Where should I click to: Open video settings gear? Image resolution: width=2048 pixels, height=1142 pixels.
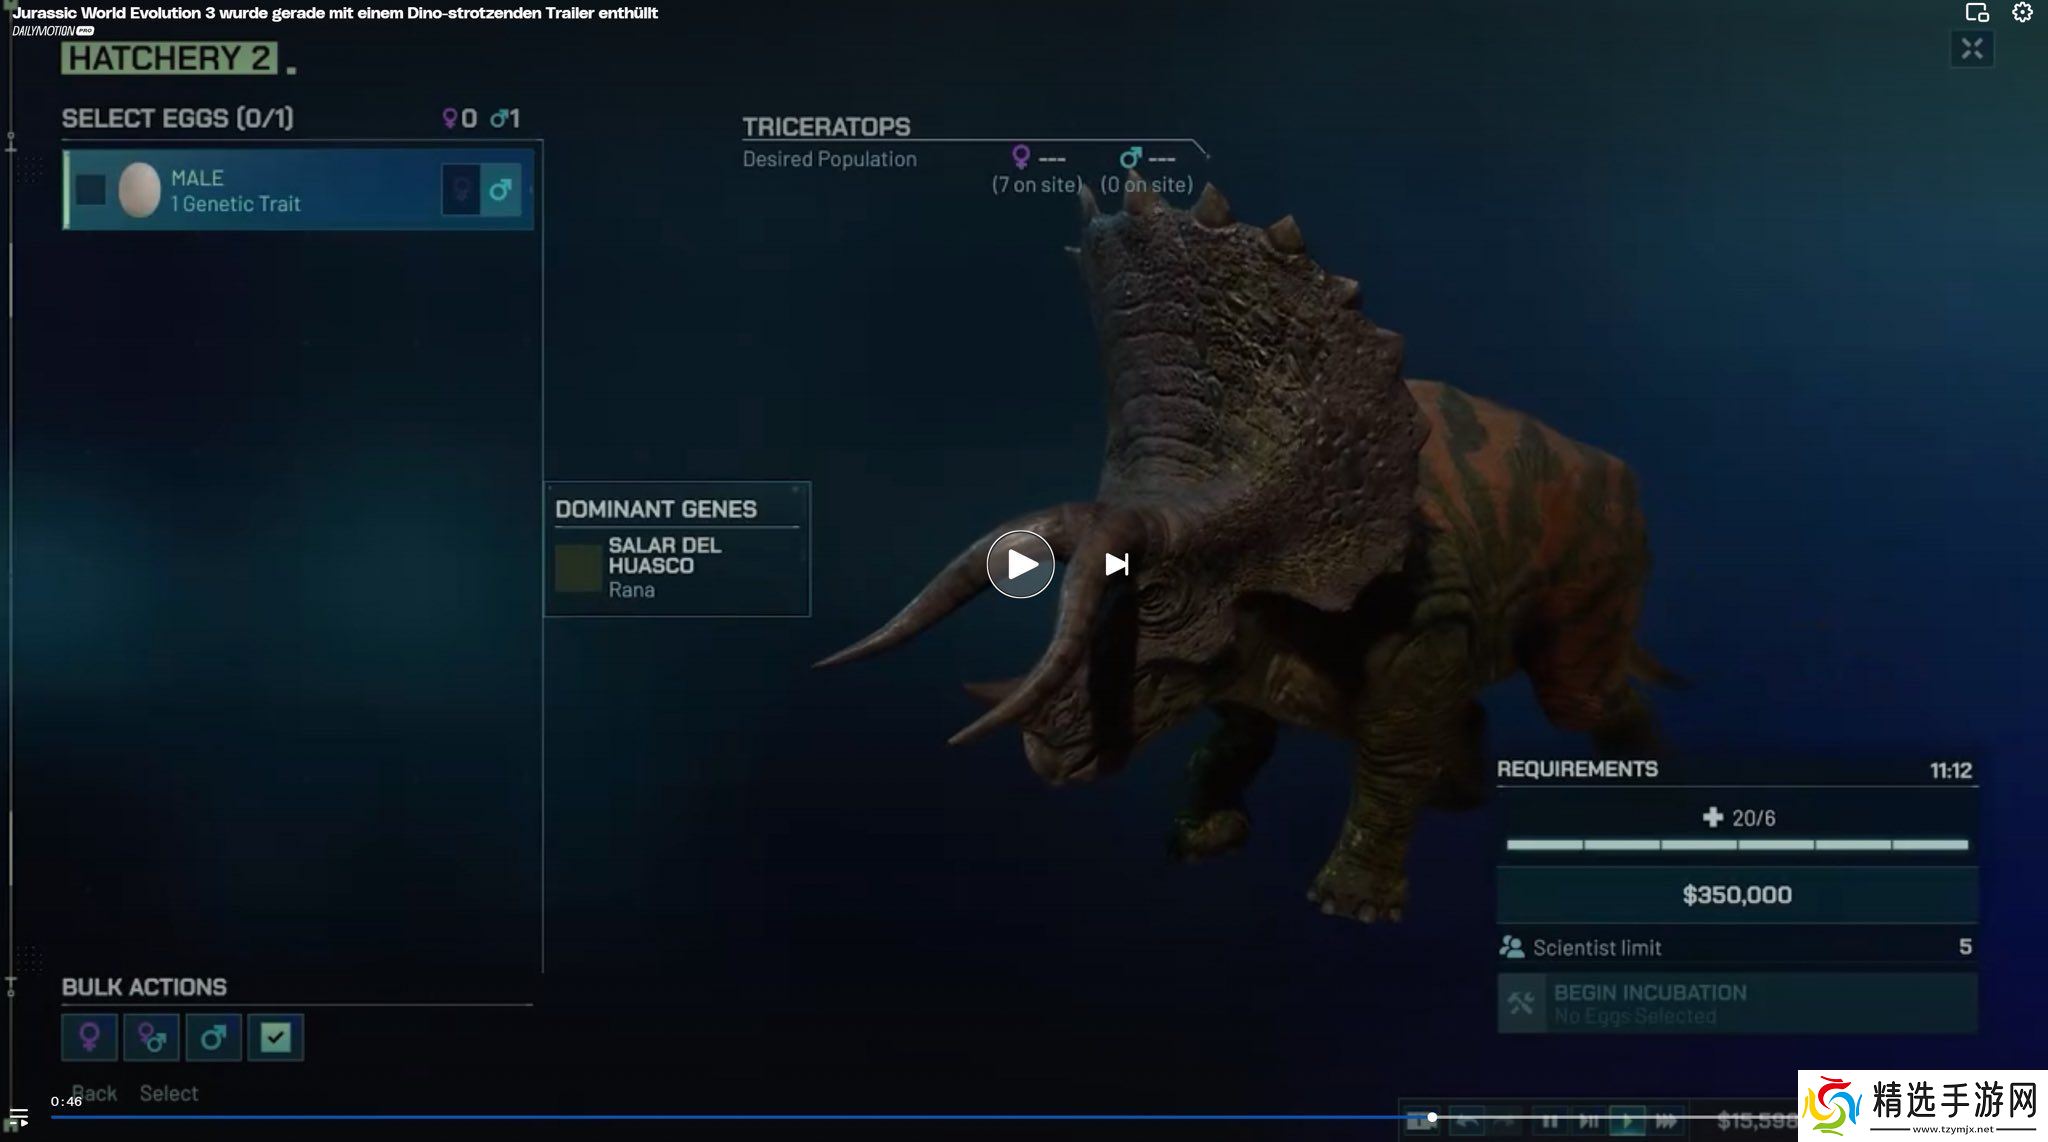point(2022,13)
